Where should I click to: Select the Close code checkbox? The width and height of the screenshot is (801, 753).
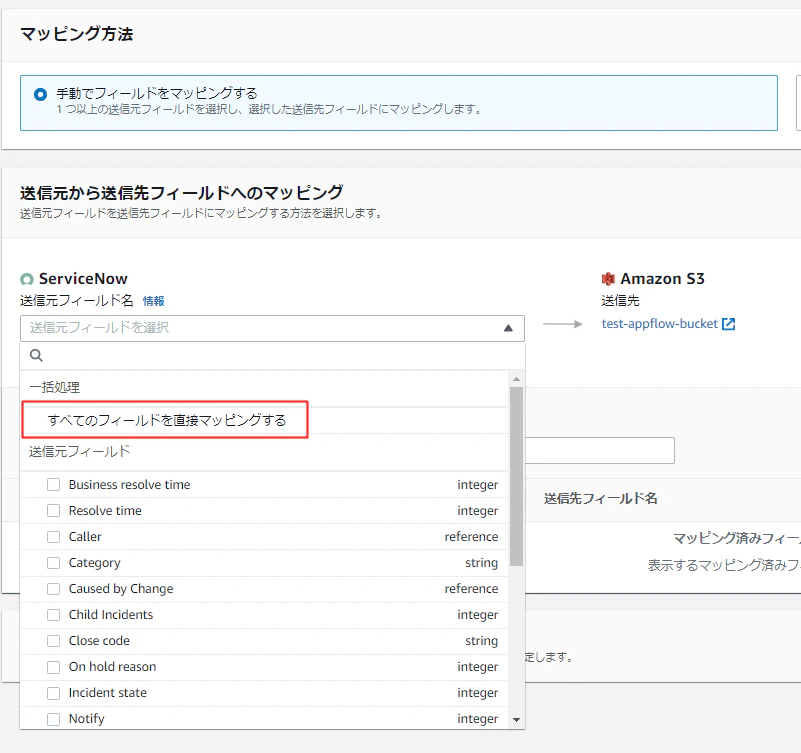pos(54,641)
